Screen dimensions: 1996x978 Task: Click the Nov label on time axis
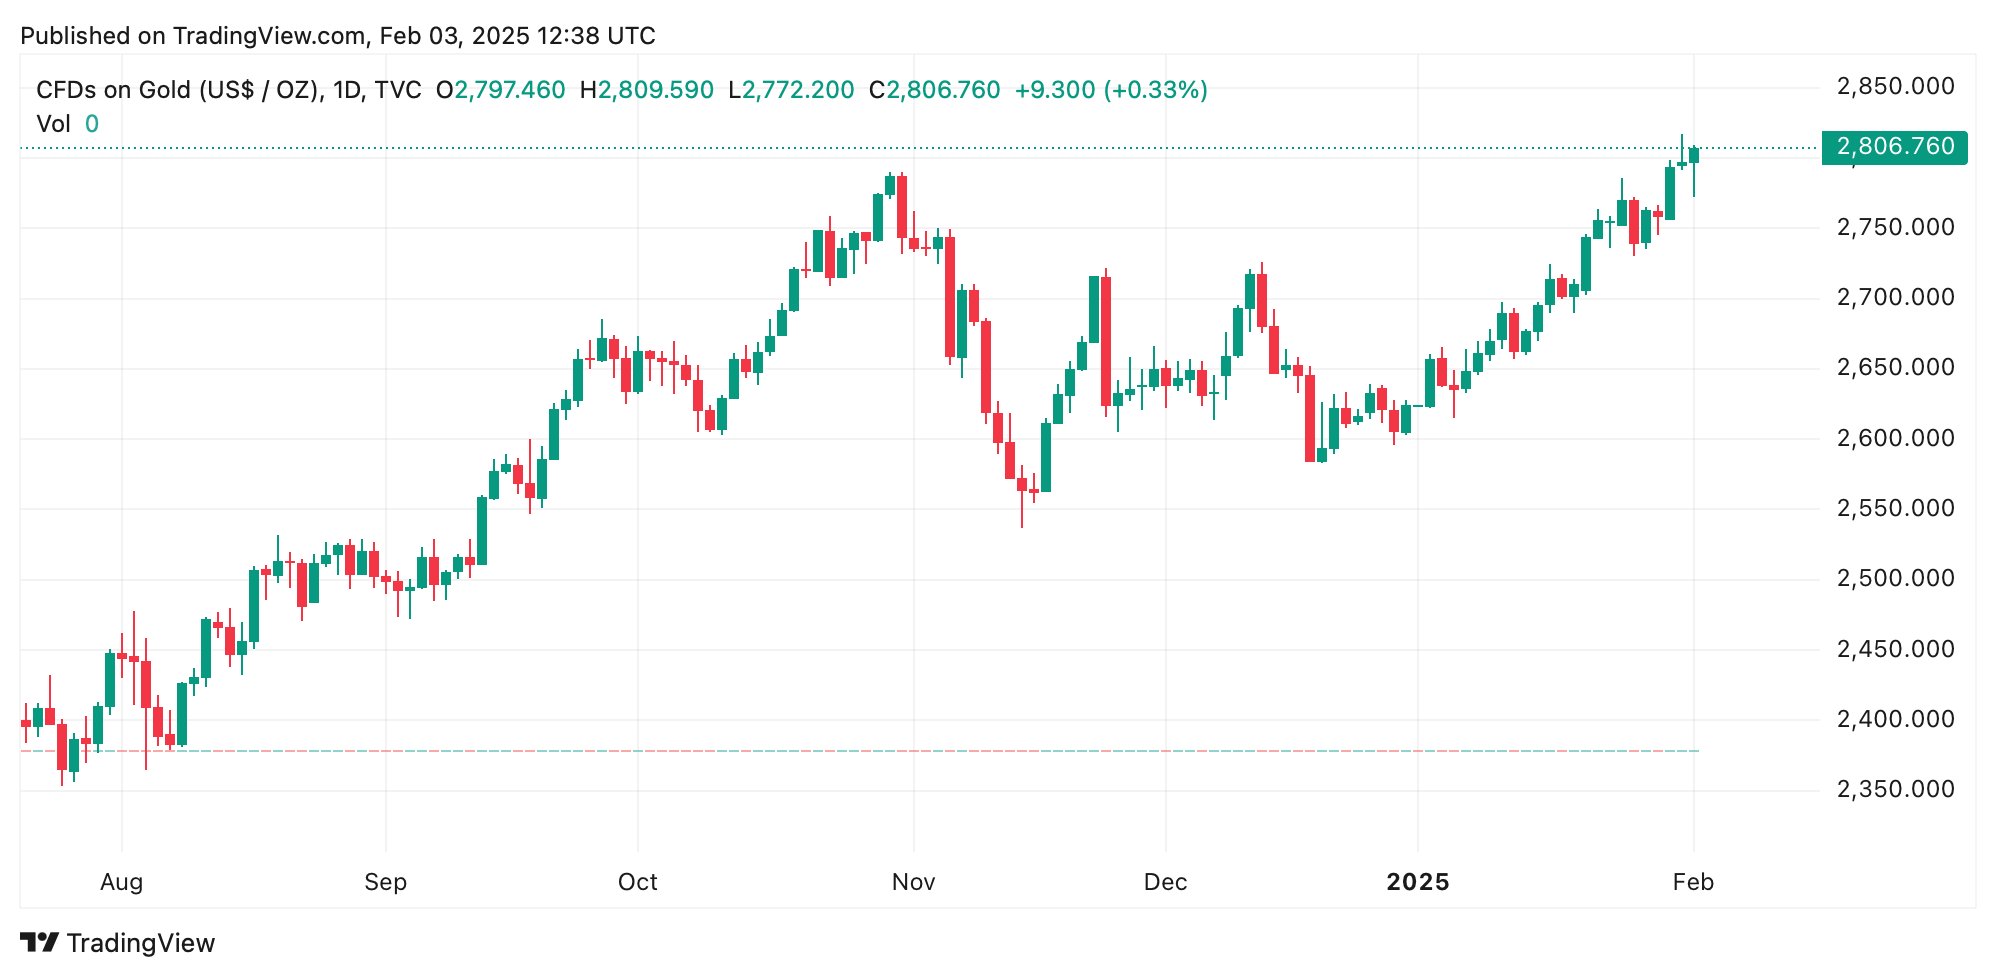[913, 882]
